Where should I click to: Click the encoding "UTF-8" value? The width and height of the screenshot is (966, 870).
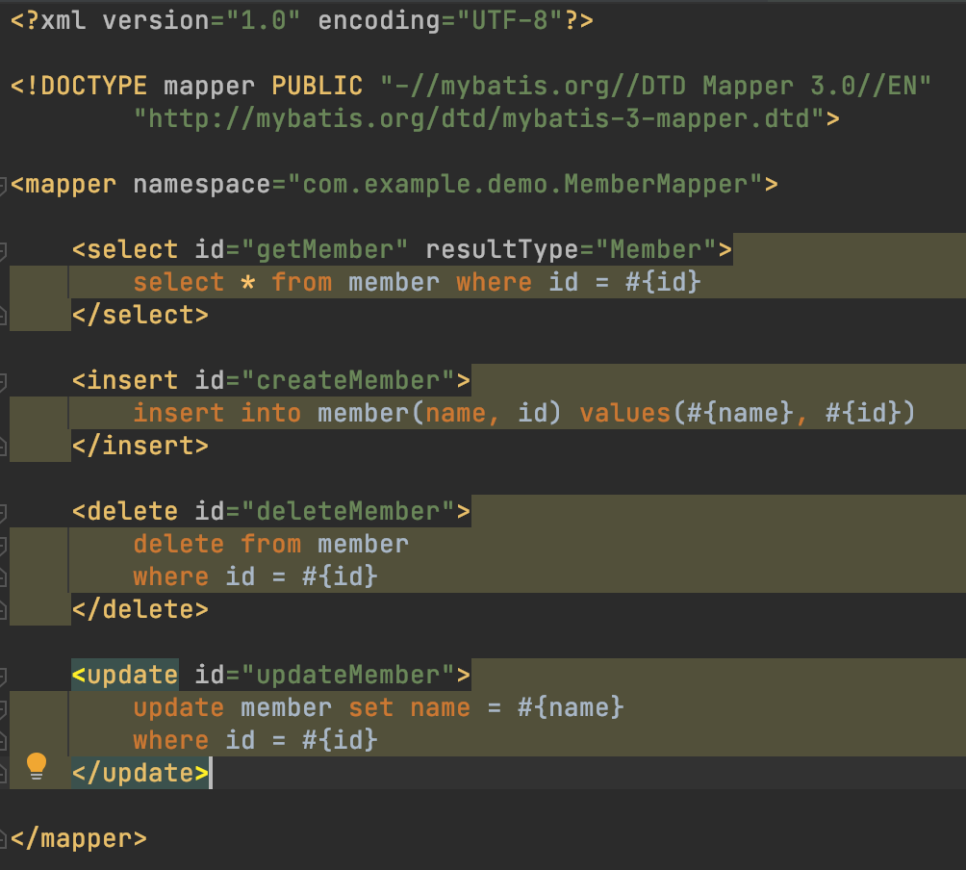tap(509, 21)
